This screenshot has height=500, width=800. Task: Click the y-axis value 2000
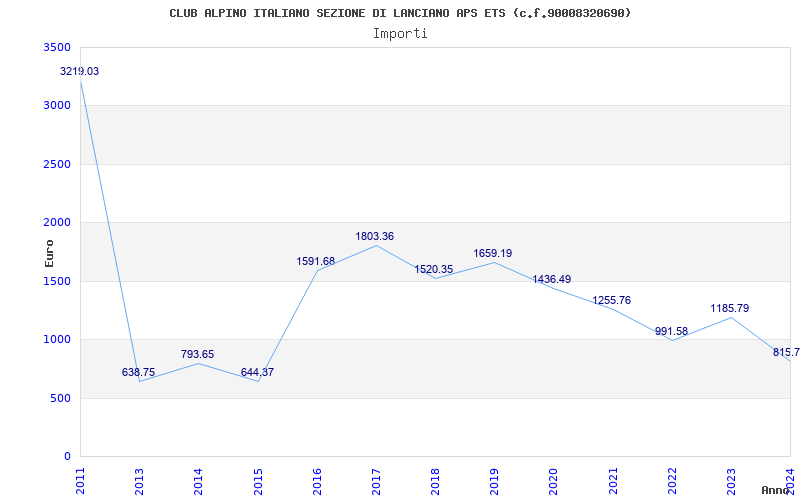(58, 222)
